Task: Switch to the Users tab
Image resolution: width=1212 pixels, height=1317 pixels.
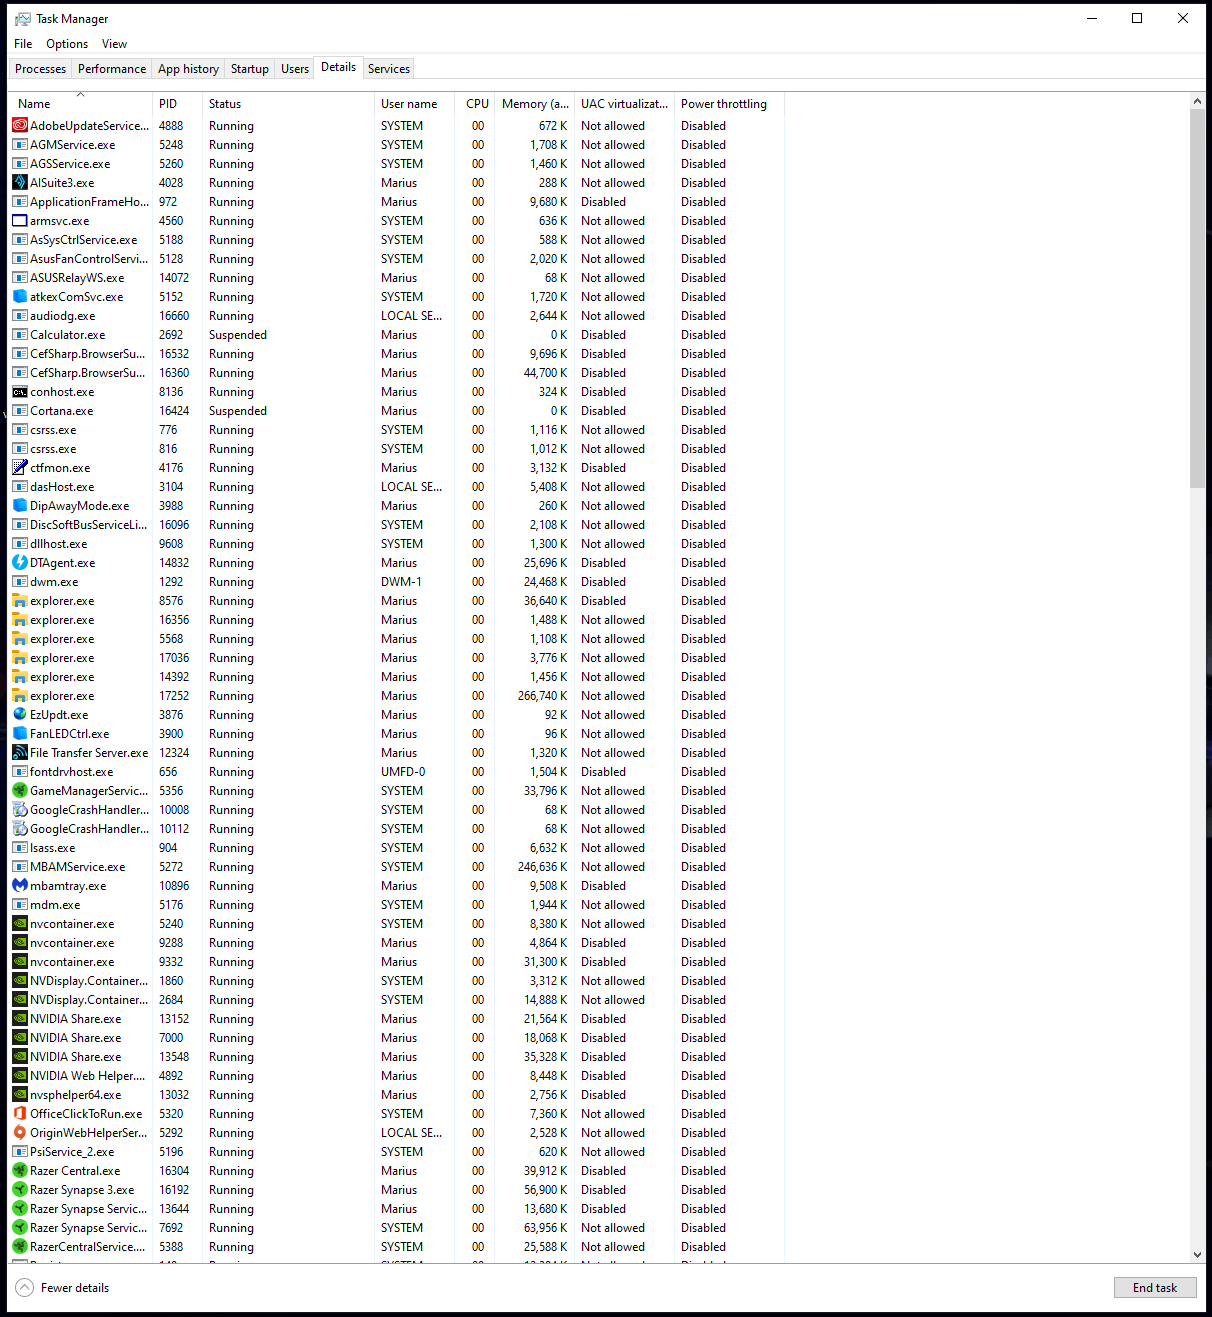Action: point(295,69)
